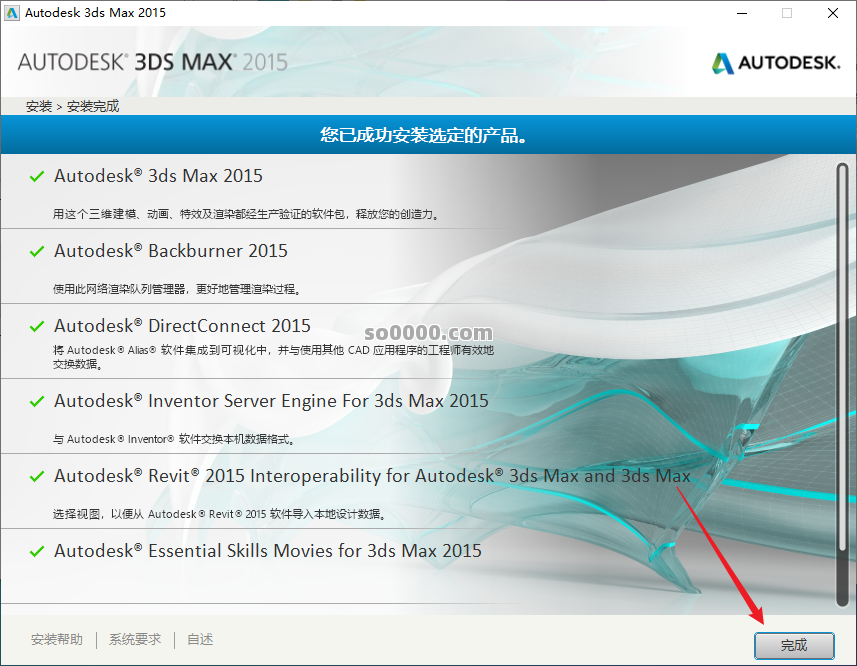The width and height of the screenshot is (857, 666).
Task: Click checkmark beside Essential Skills Movies
Action: [x=37, y=552]
